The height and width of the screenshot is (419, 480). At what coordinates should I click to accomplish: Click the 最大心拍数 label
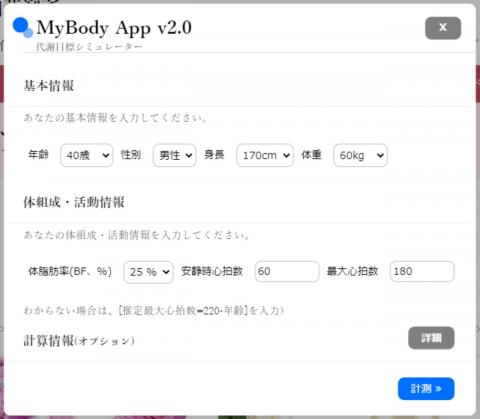[x=352, y=271]
